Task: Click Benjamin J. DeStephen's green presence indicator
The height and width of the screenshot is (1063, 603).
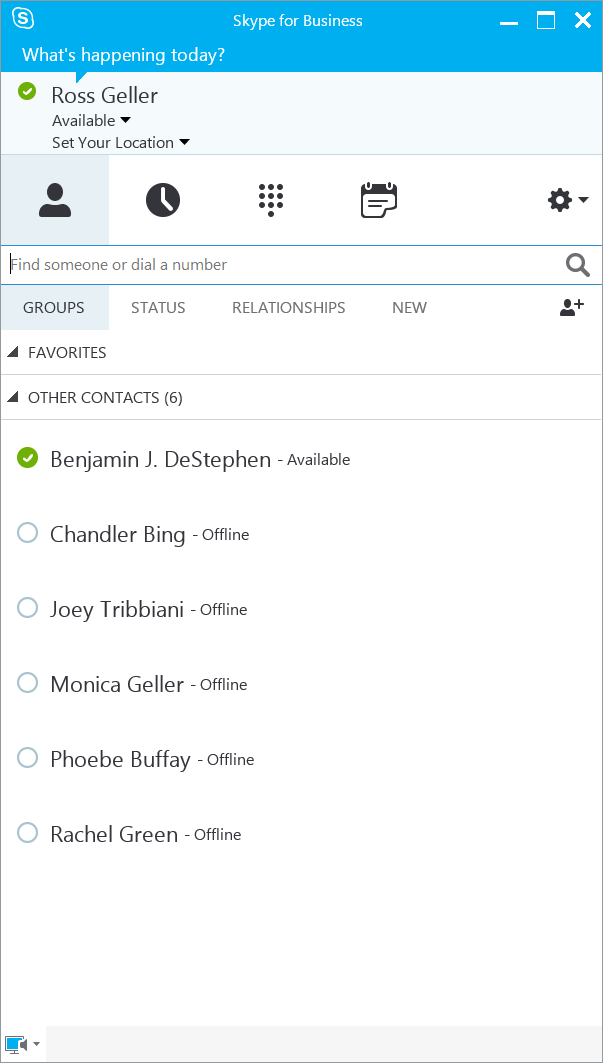Action: tap(27, 458)
